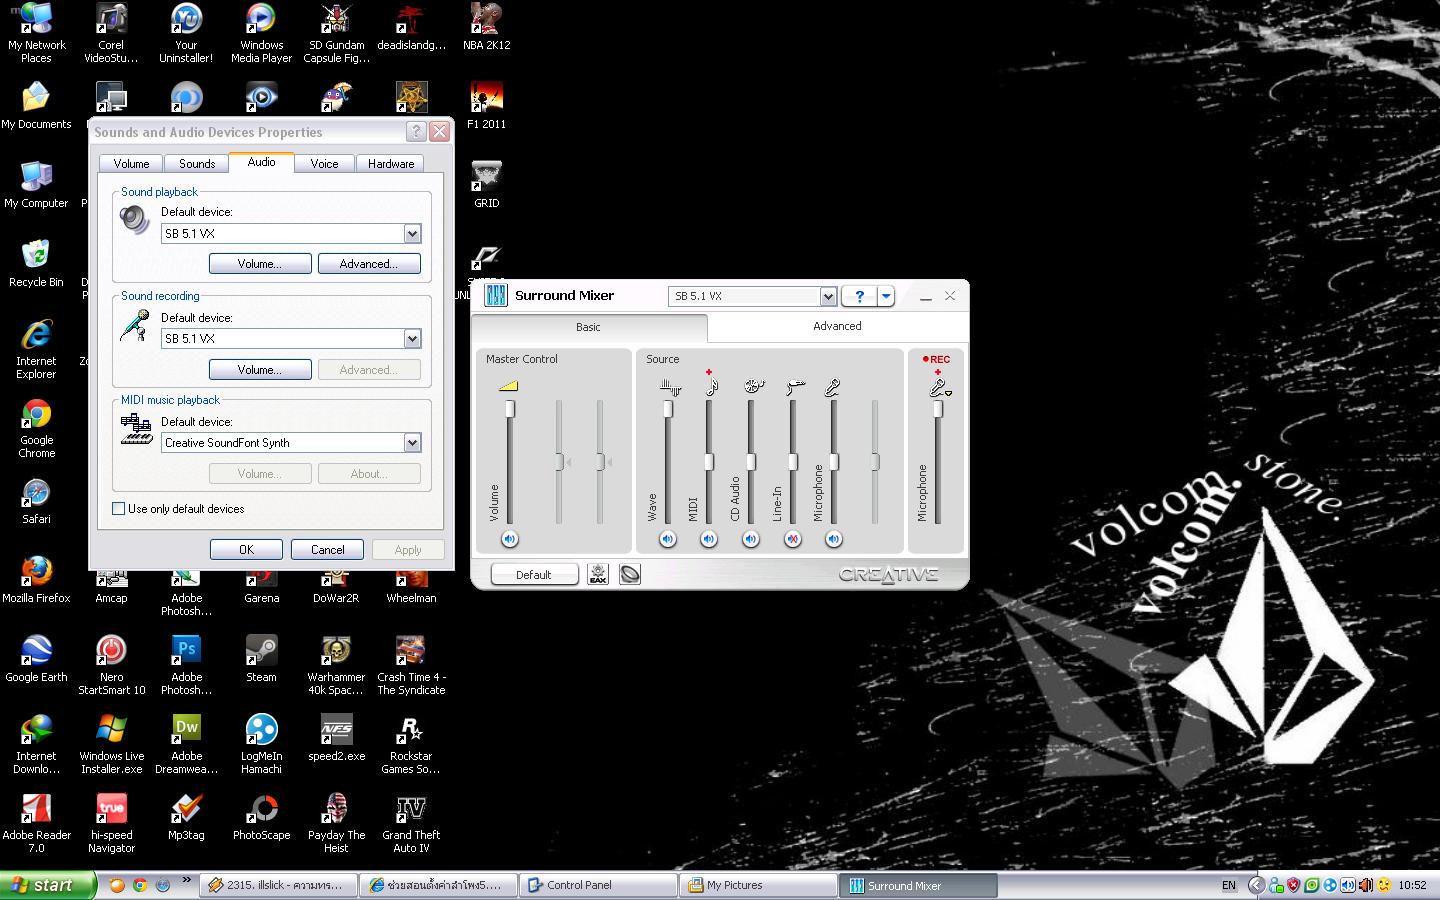The width and height of the screenshot is (1440, 900).
Task: Show hidden system tray icons
Action: click(x=1257, y=885)
